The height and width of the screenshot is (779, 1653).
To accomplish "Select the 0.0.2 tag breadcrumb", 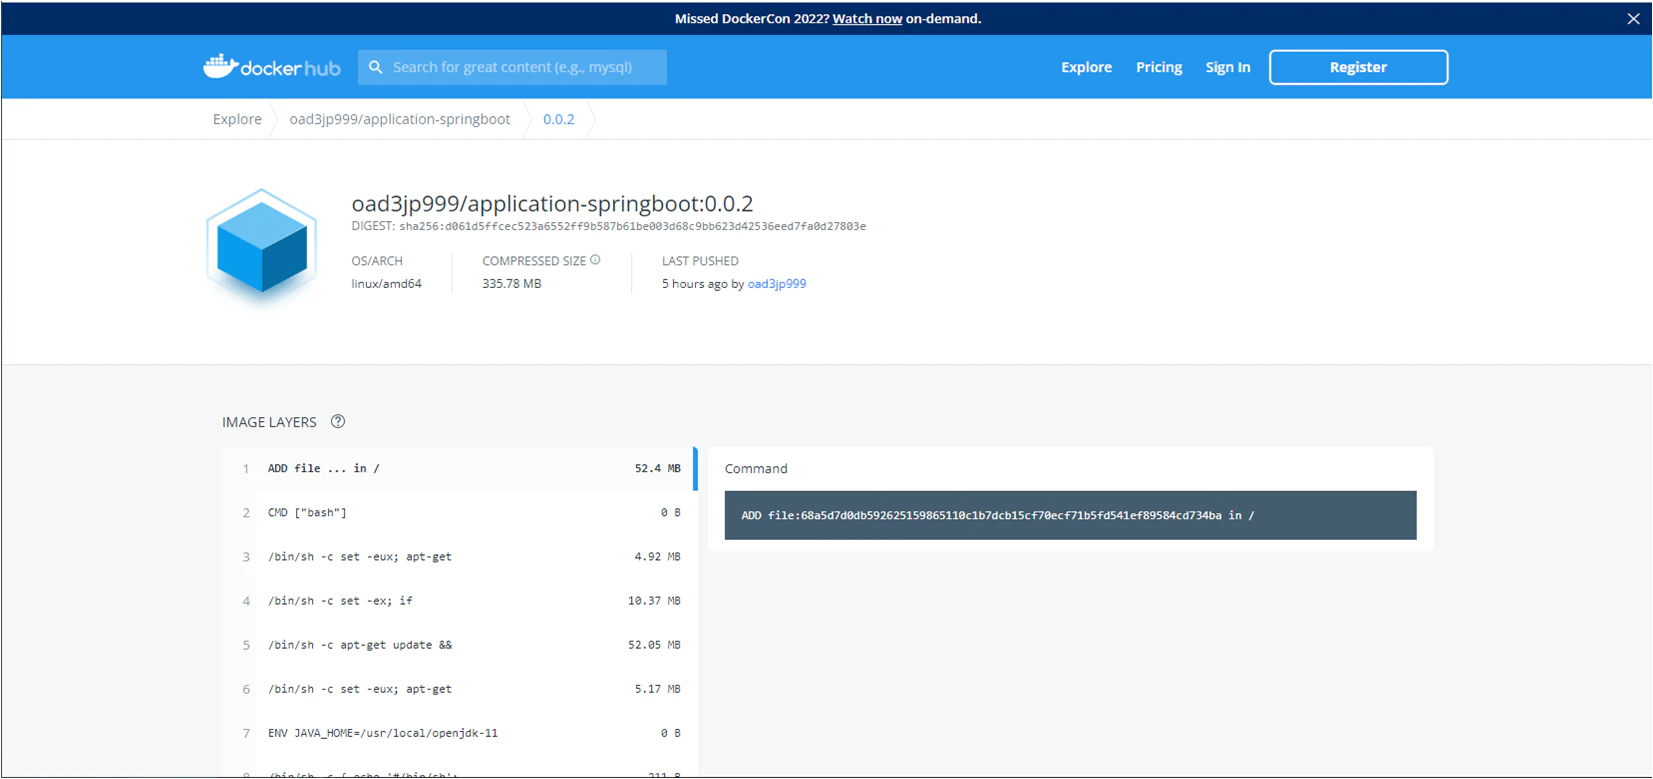I will click(559, 119).
